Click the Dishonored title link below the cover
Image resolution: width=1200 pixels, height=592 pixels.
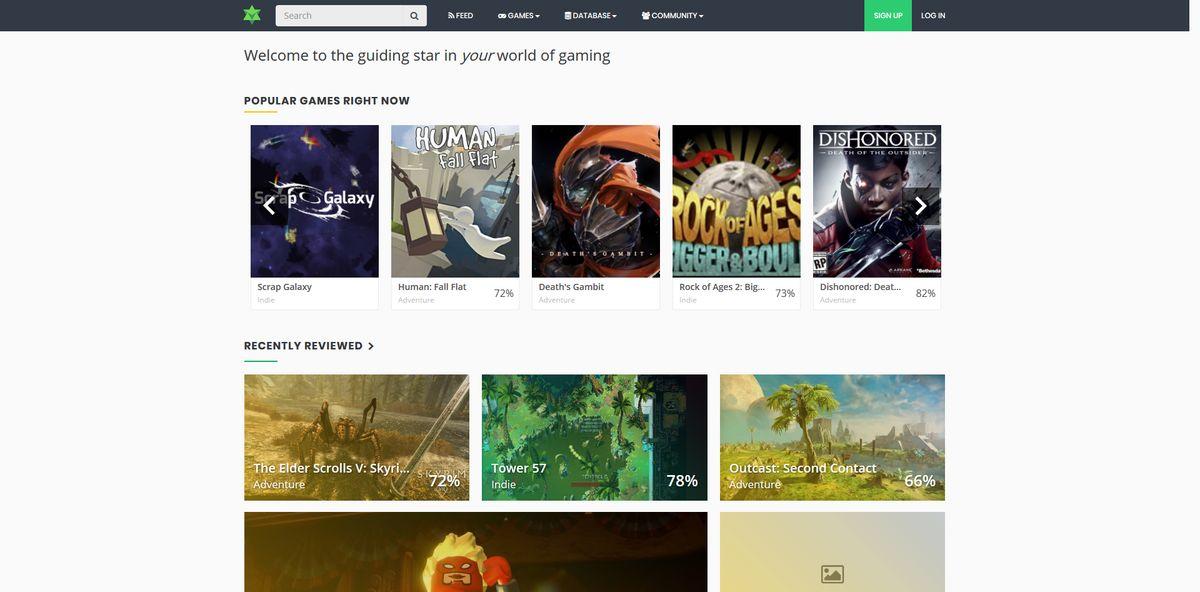(x=861, y=287)
